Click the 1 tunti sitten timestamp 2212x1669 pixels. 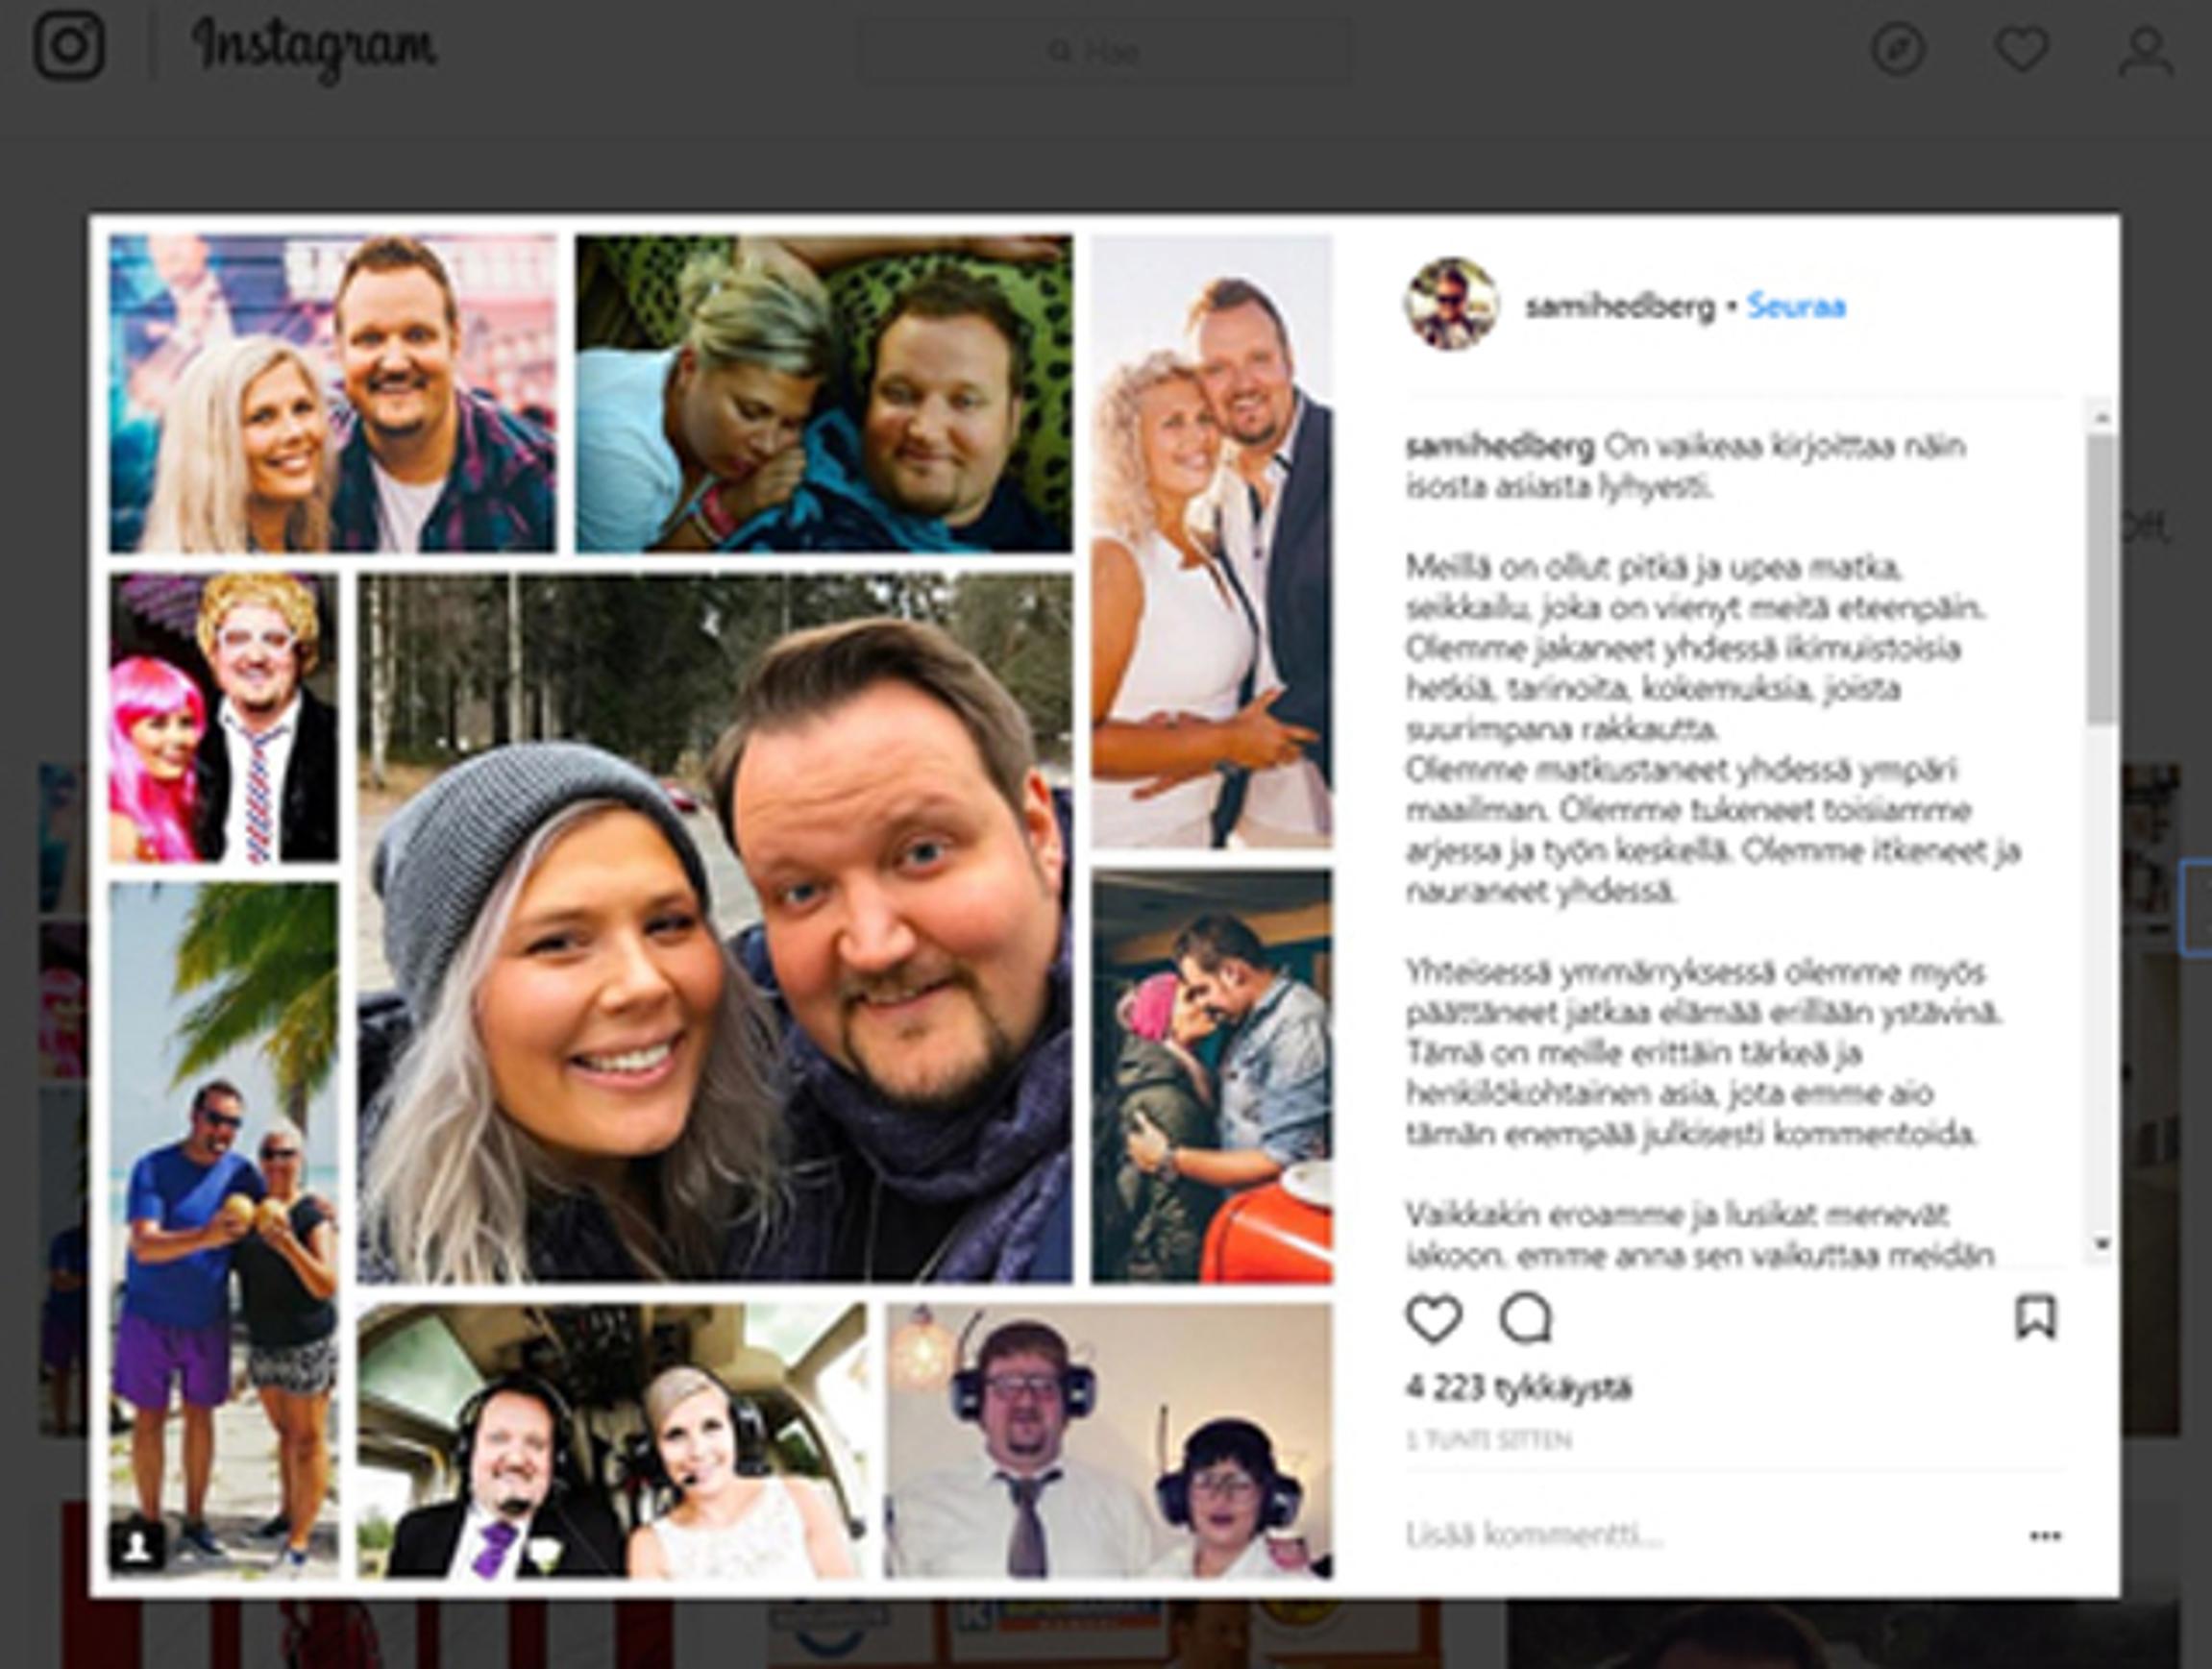coord(1488,1440)
